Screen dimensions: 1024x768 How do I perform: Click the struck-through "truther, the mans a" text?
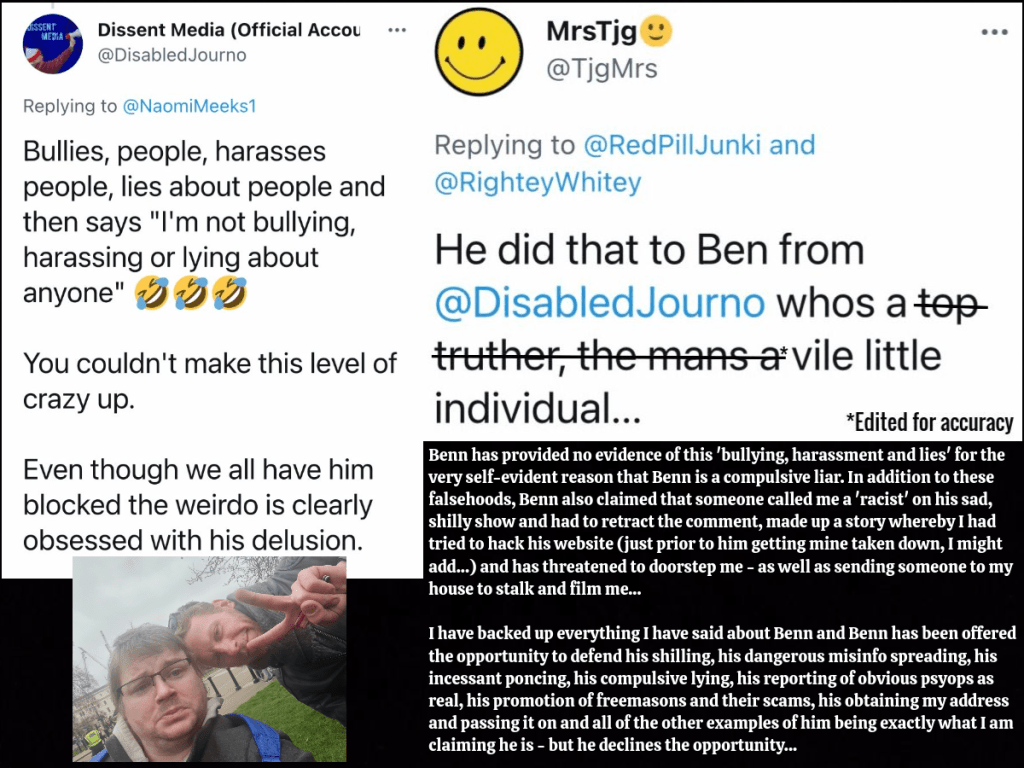[x=607, y=357]
